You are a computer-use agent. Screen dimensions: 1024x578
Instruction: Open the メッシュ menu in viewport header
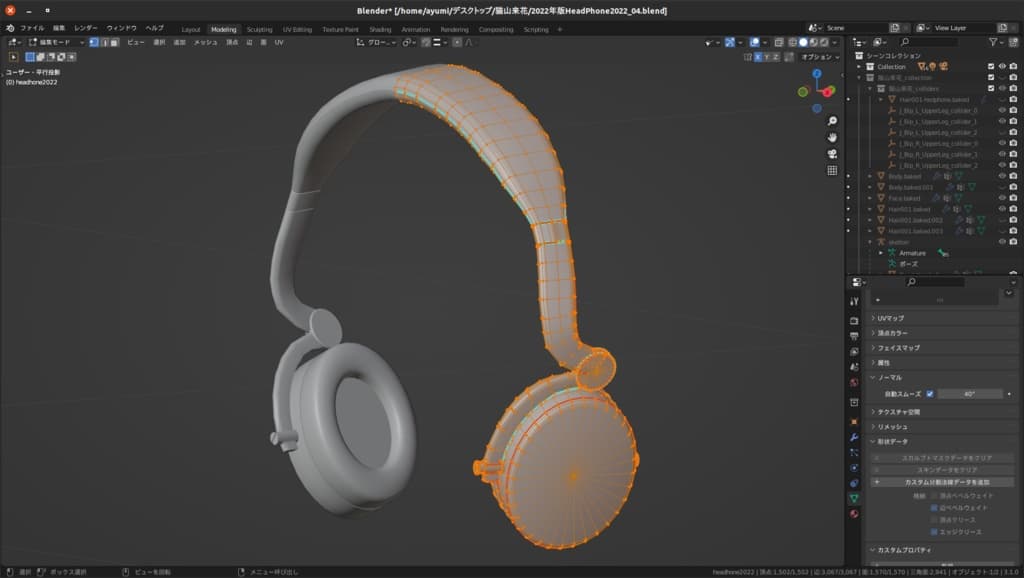point(205,43)
